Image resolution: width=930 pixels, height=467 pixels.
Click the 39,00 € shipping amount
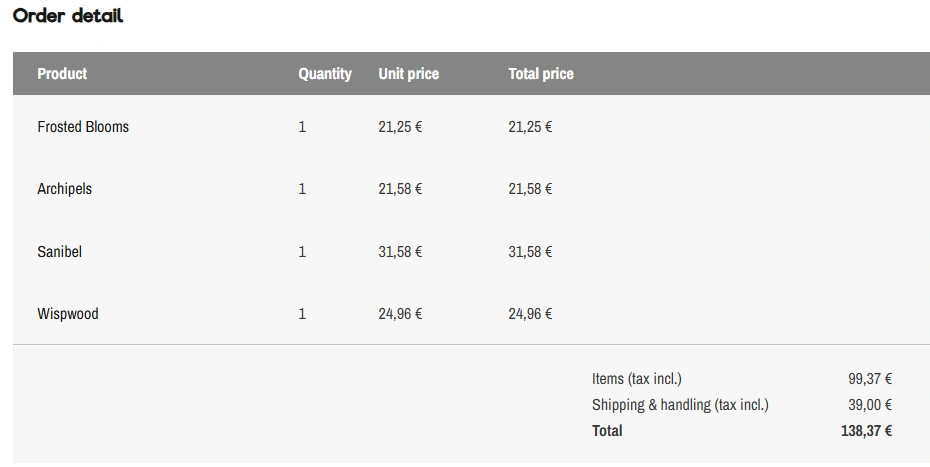point(870,405)
